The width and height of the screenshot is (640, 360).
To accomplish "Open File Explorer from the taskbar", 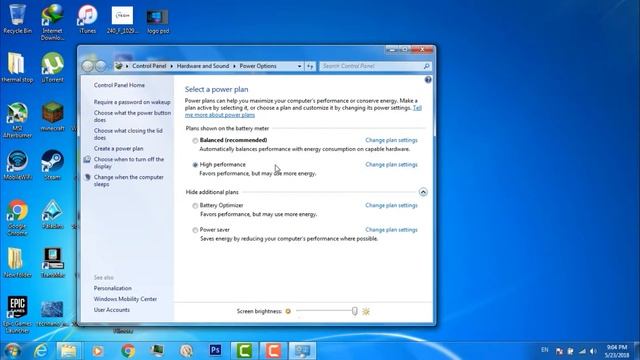I will [69, 351].
